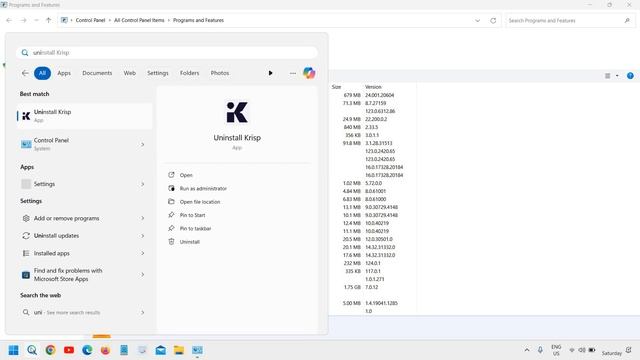Image resolution: width=640 pixels, height=360 pixels.
Task: Click the Control Panel breadcrumb
Action: coord(90,20)
